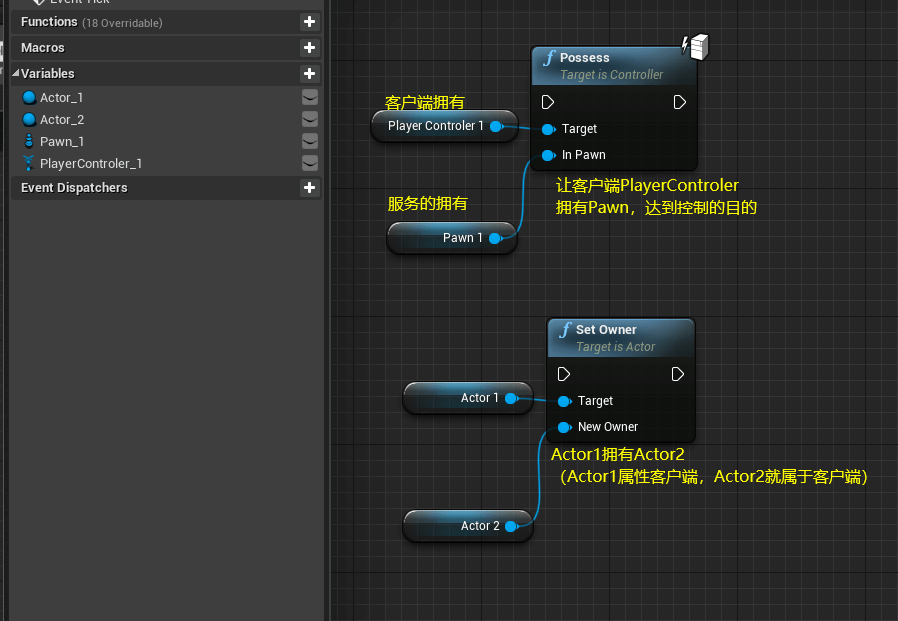
Task: Click the New Owner pin on Set Owner node
Action: 564,427
